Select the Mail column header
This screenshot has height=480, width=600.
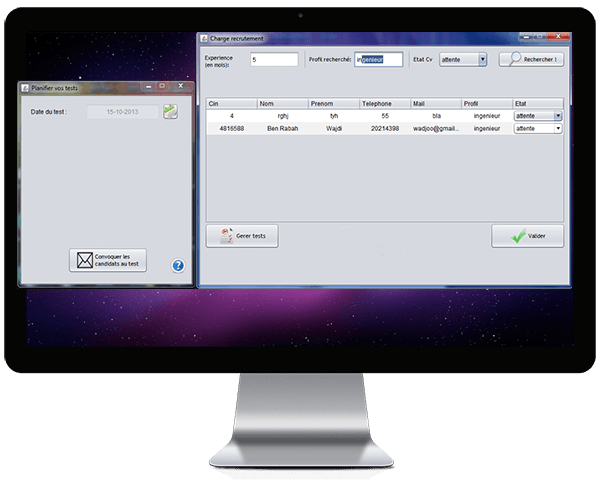(435, 103)
